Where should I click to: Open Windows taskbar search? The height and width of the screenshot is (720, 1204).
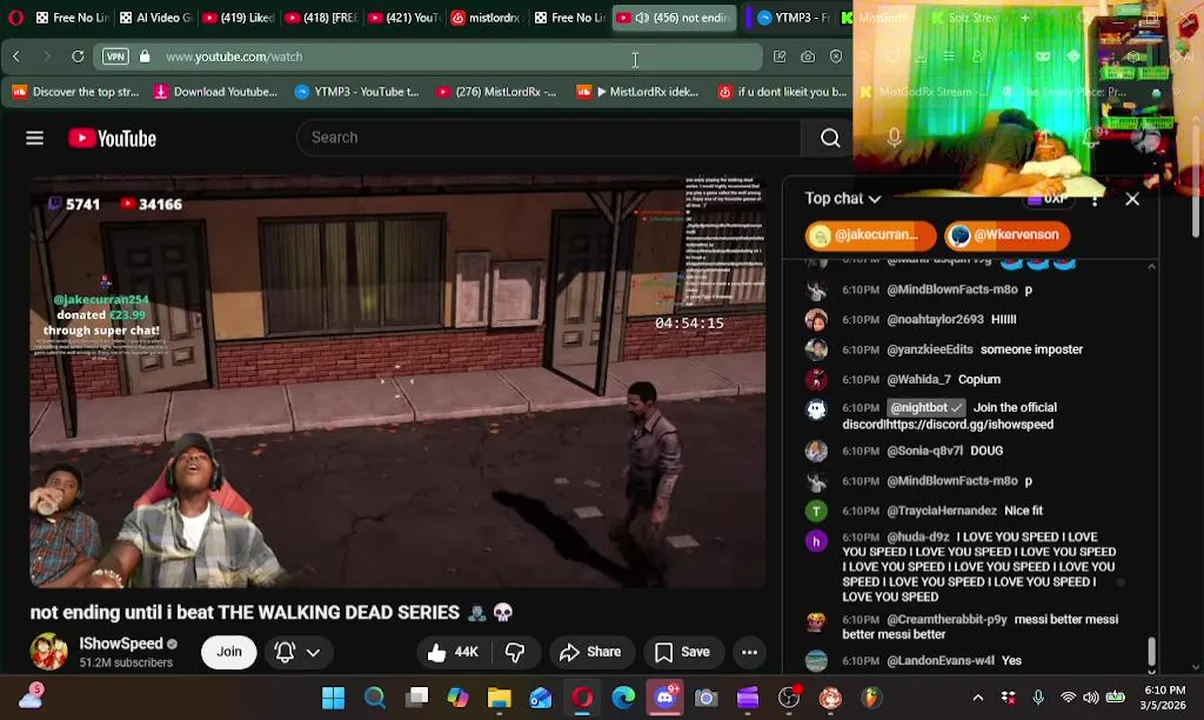375,698
